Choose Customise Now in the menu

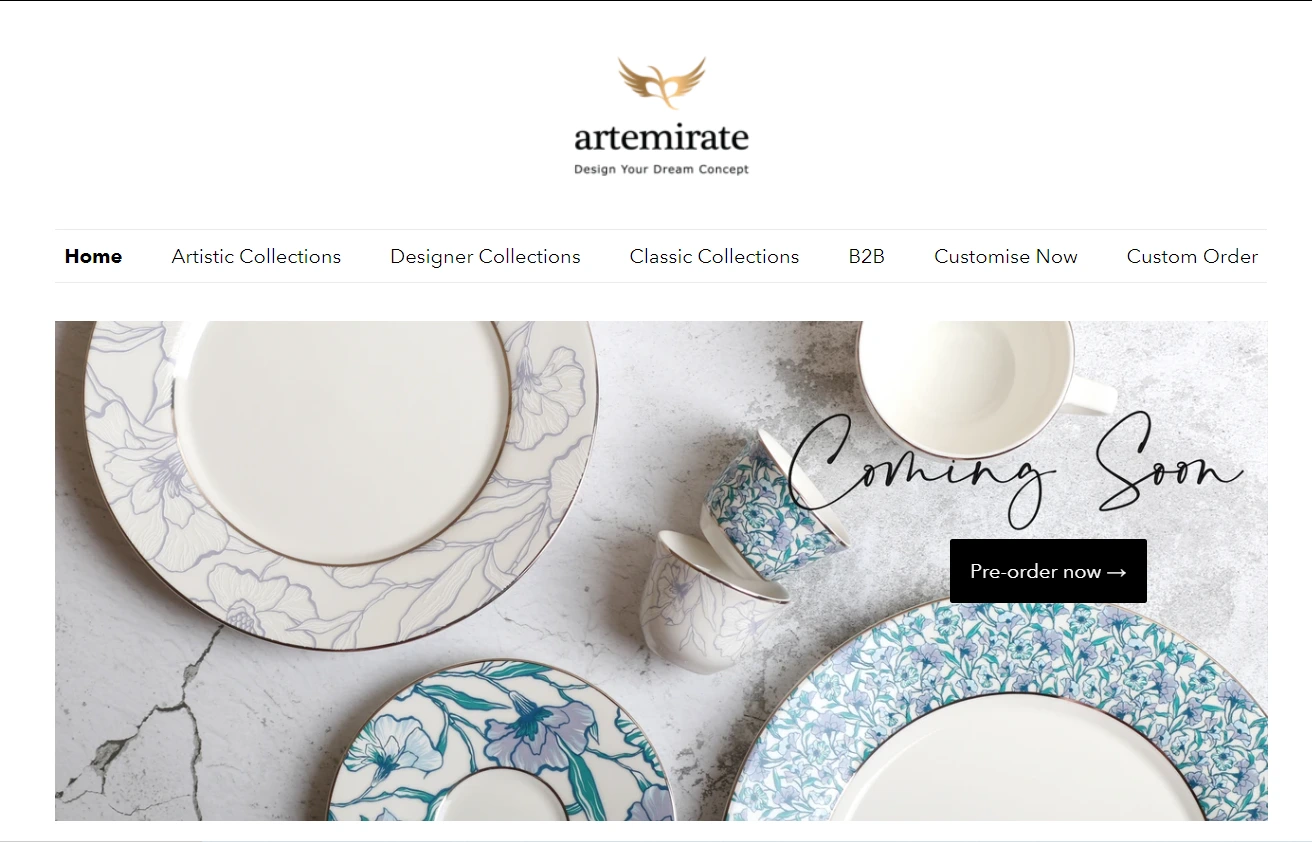point(1005,256)
